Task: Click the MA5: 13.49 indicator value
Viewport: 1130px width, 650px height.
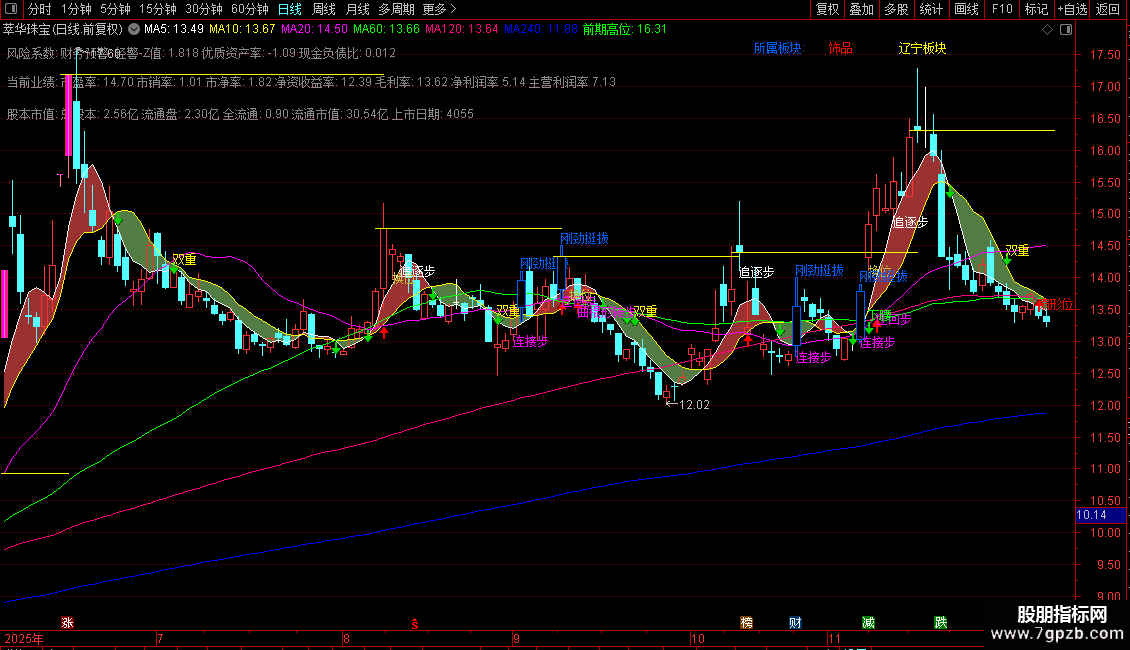Action: tap(174, 30)
